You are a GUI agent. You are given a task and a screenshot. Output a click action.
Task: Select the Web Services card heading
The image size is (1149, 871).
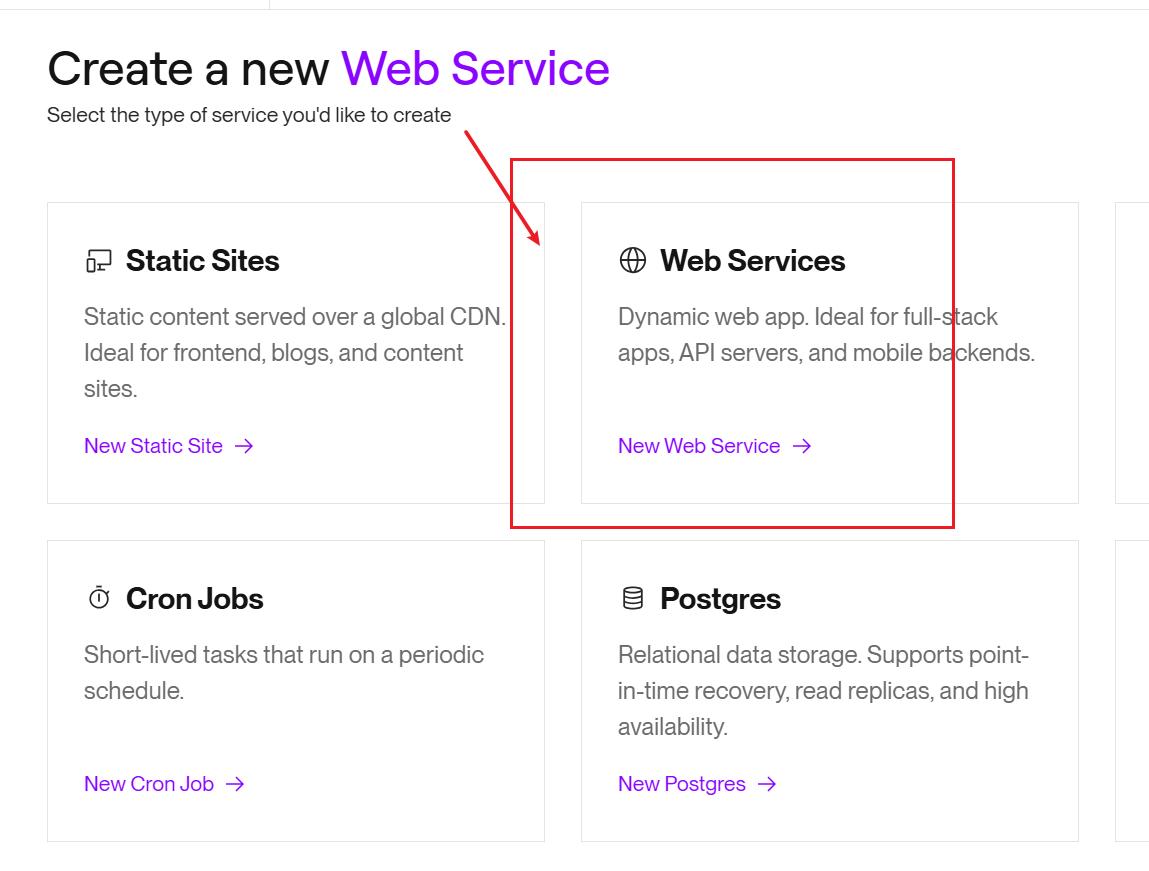coord(753,261)
